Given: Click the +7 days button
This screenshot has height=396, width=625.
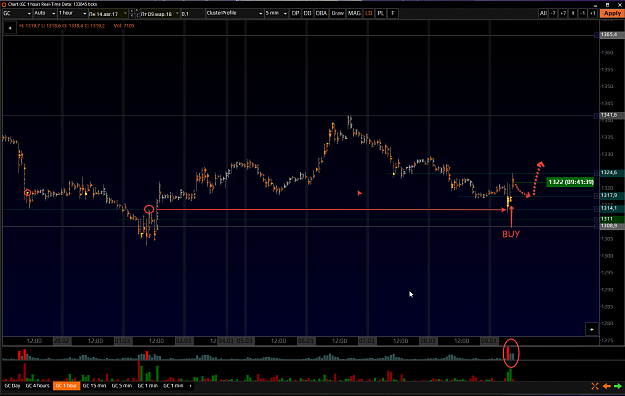Looking at the screenshot, I should tap(563, 13).
